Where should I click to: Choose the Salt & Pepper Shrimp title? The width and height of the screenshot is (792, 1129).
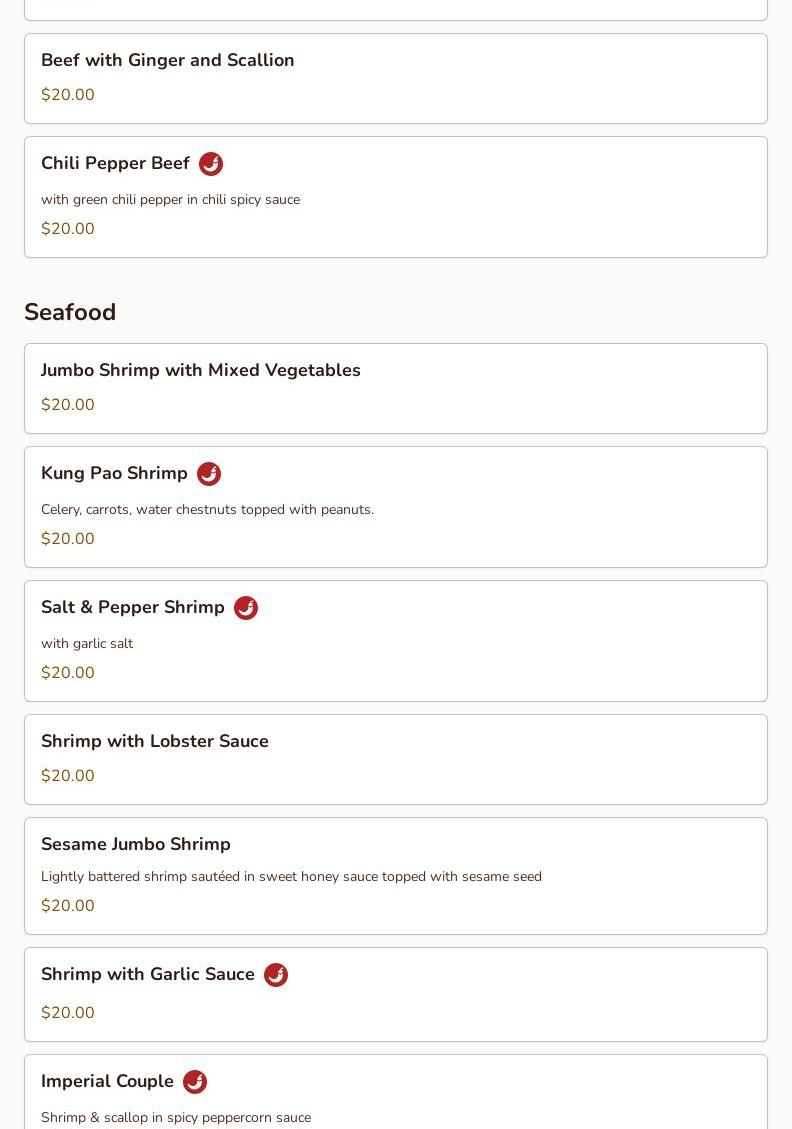pyautogui.click(x=132, y=607)
